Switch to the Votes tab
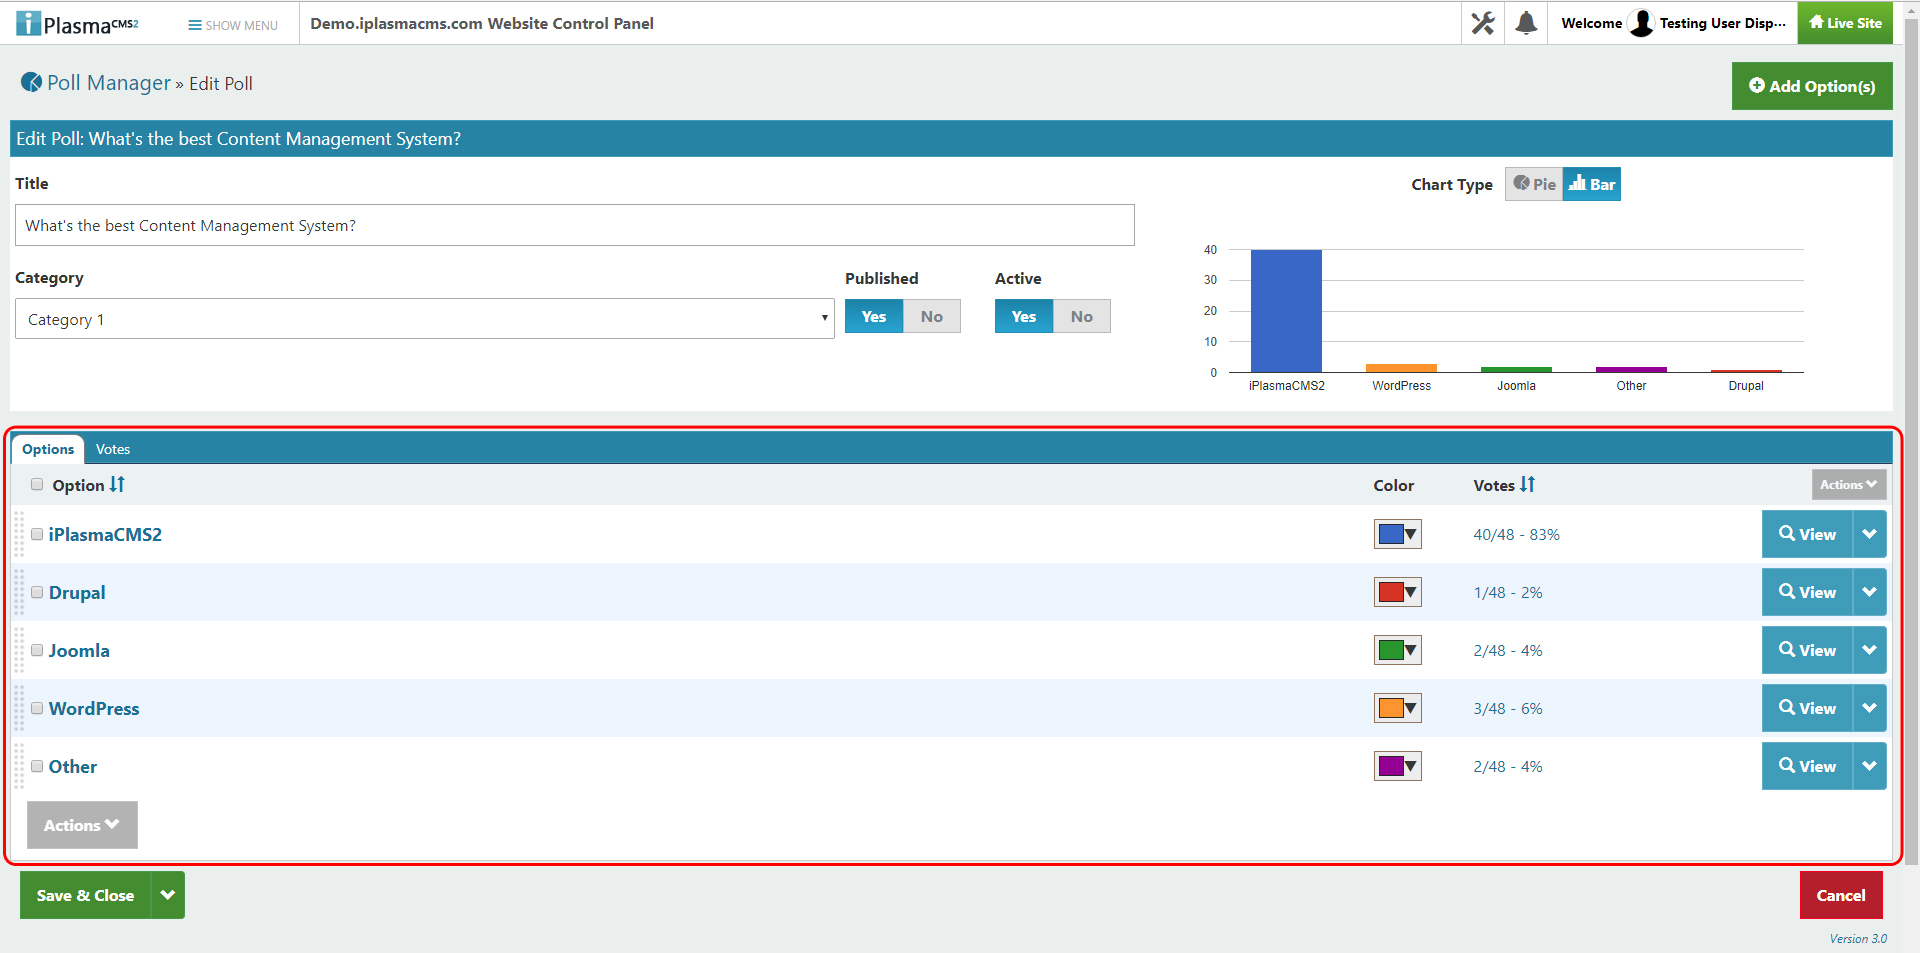 coord(113,449)
